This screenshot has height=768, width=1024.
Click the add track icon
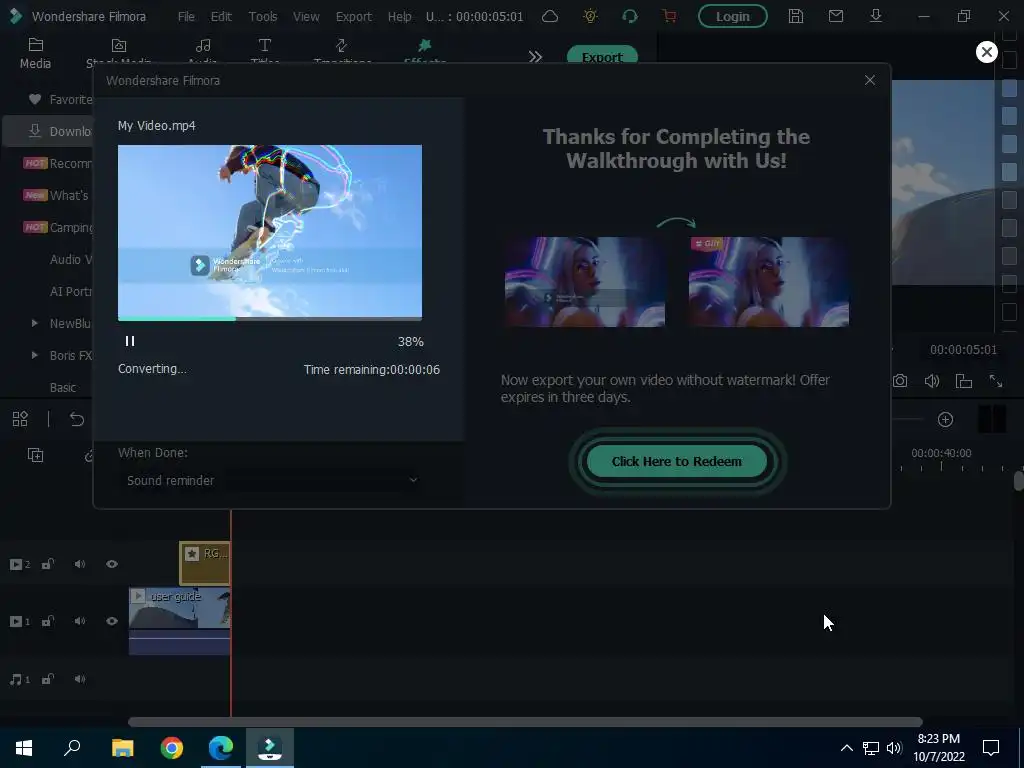35,455
